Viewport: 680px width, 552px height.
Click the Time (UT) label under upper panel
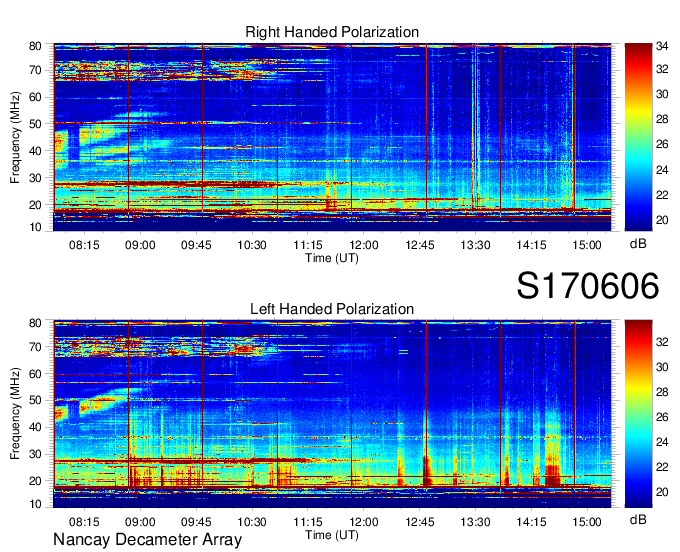332,258
